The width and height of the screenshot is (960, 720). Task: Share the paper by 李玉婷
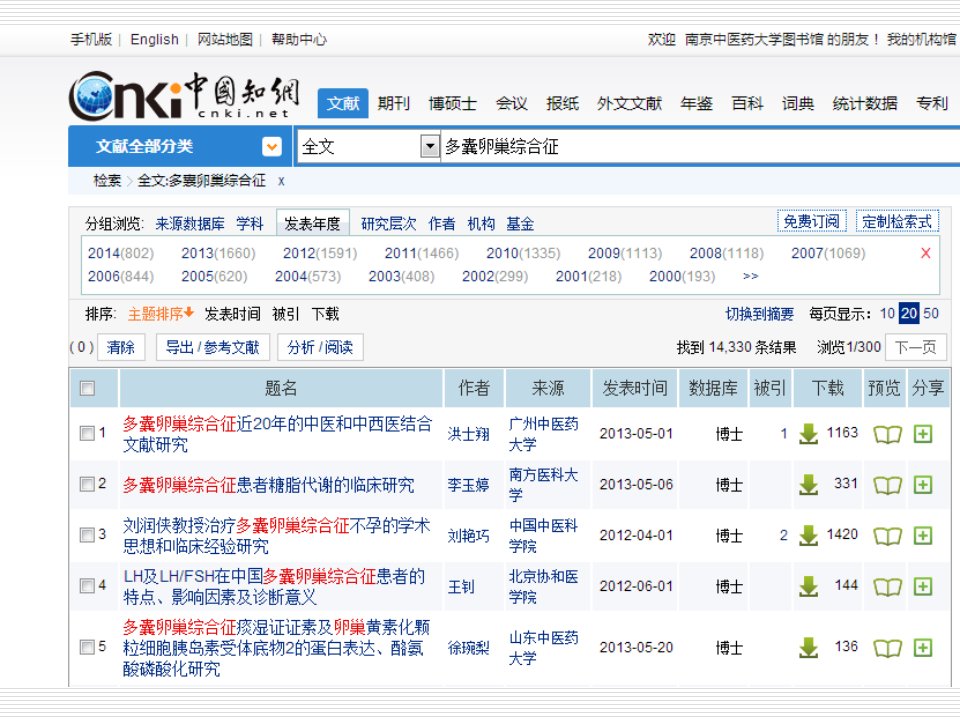tap(923, 485)
